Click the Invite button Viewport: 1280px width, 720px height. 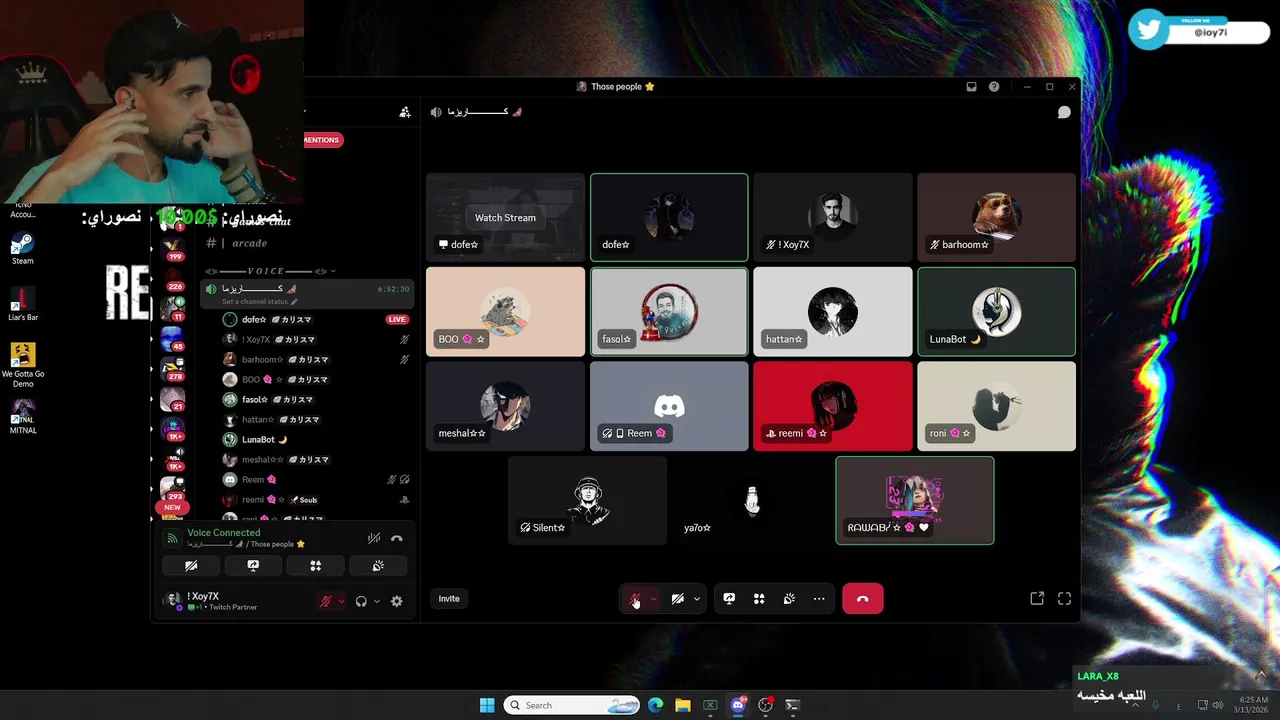click(x=449, y=599)
